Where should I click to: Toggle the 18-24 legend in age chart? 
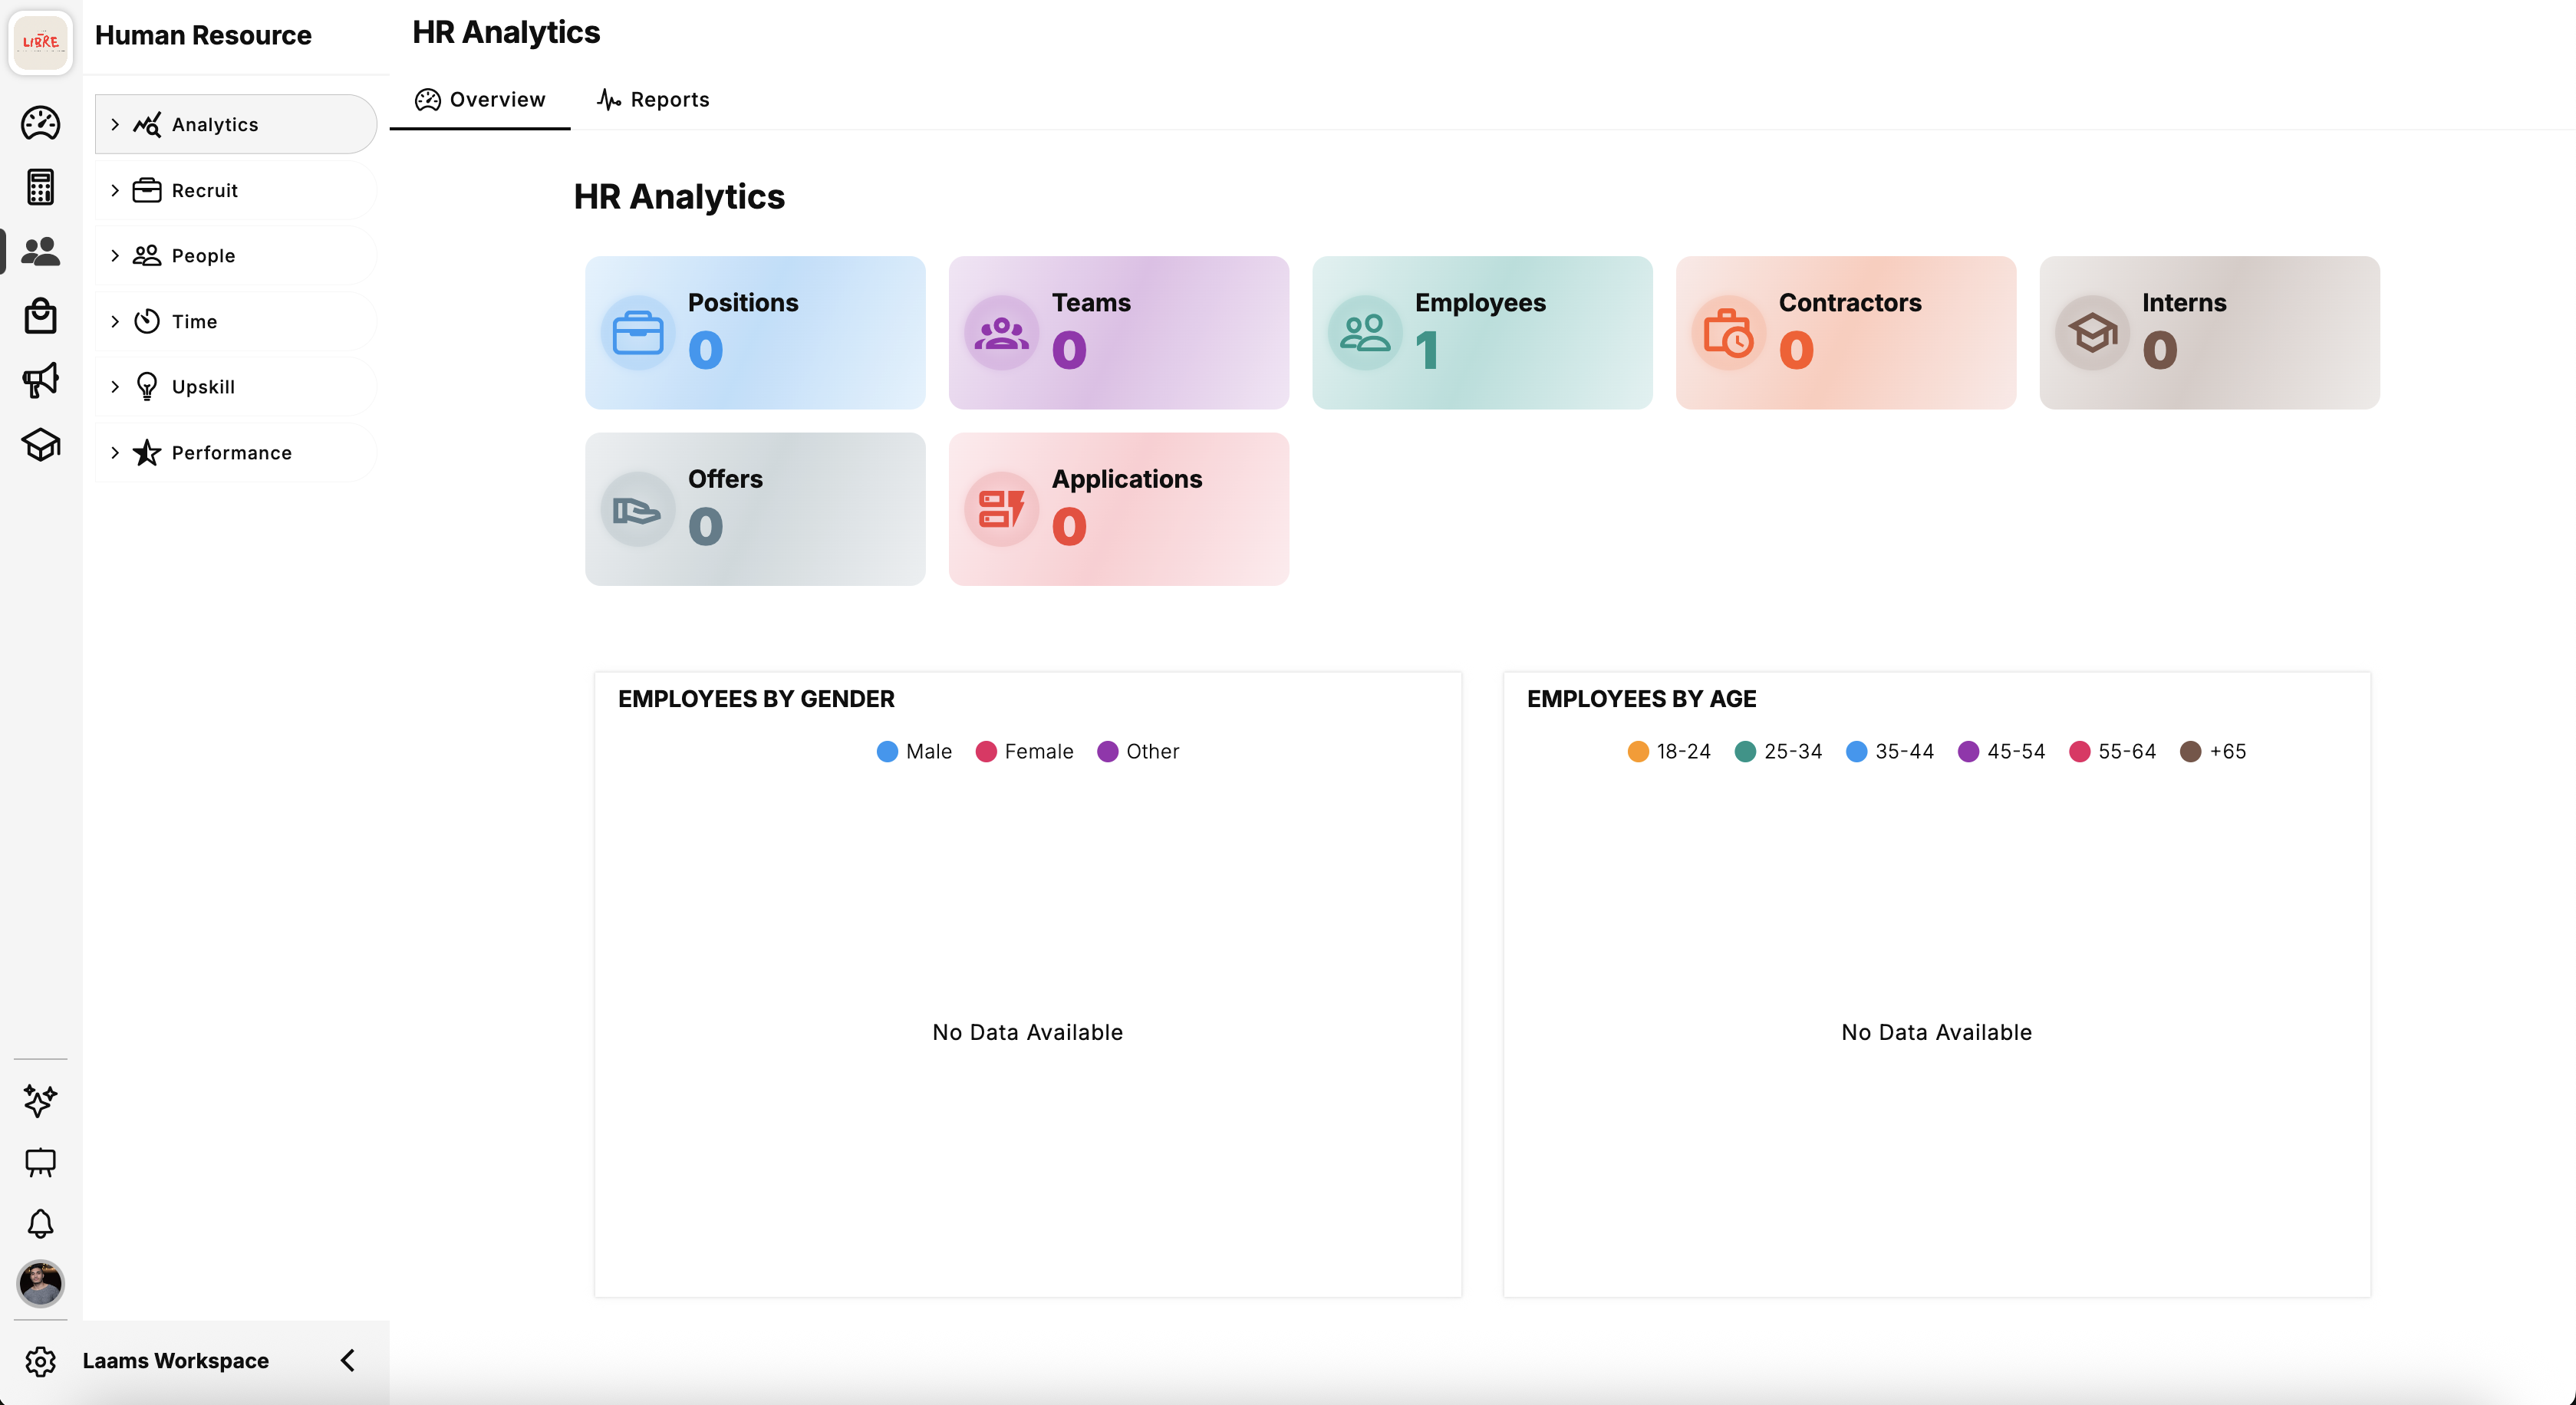(1668, 751)
